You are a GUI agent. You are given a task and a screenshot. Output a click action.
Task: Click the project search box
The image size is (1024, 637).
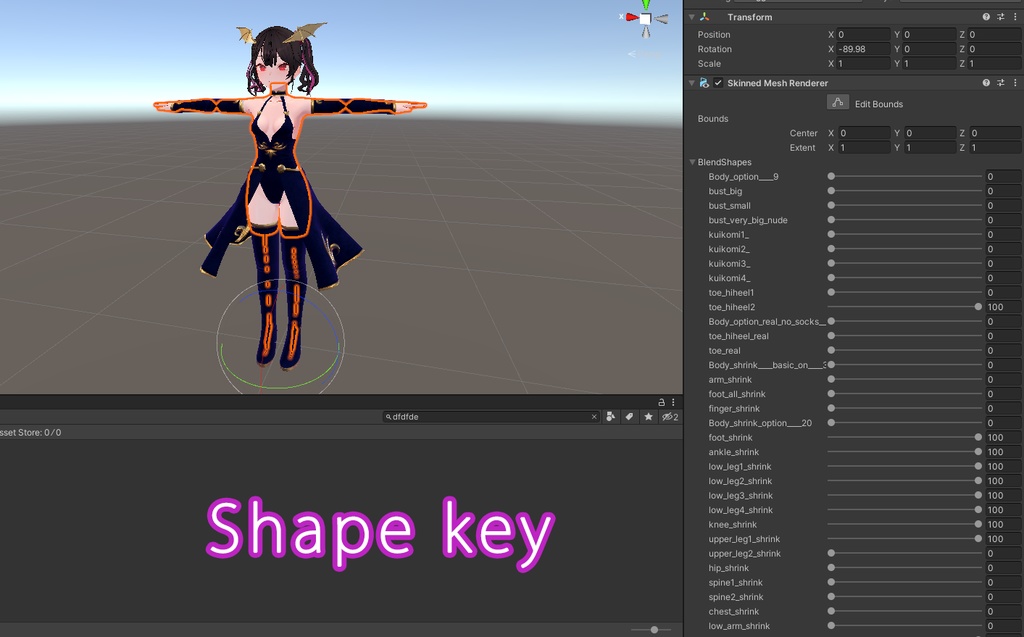tap(490, 417)
